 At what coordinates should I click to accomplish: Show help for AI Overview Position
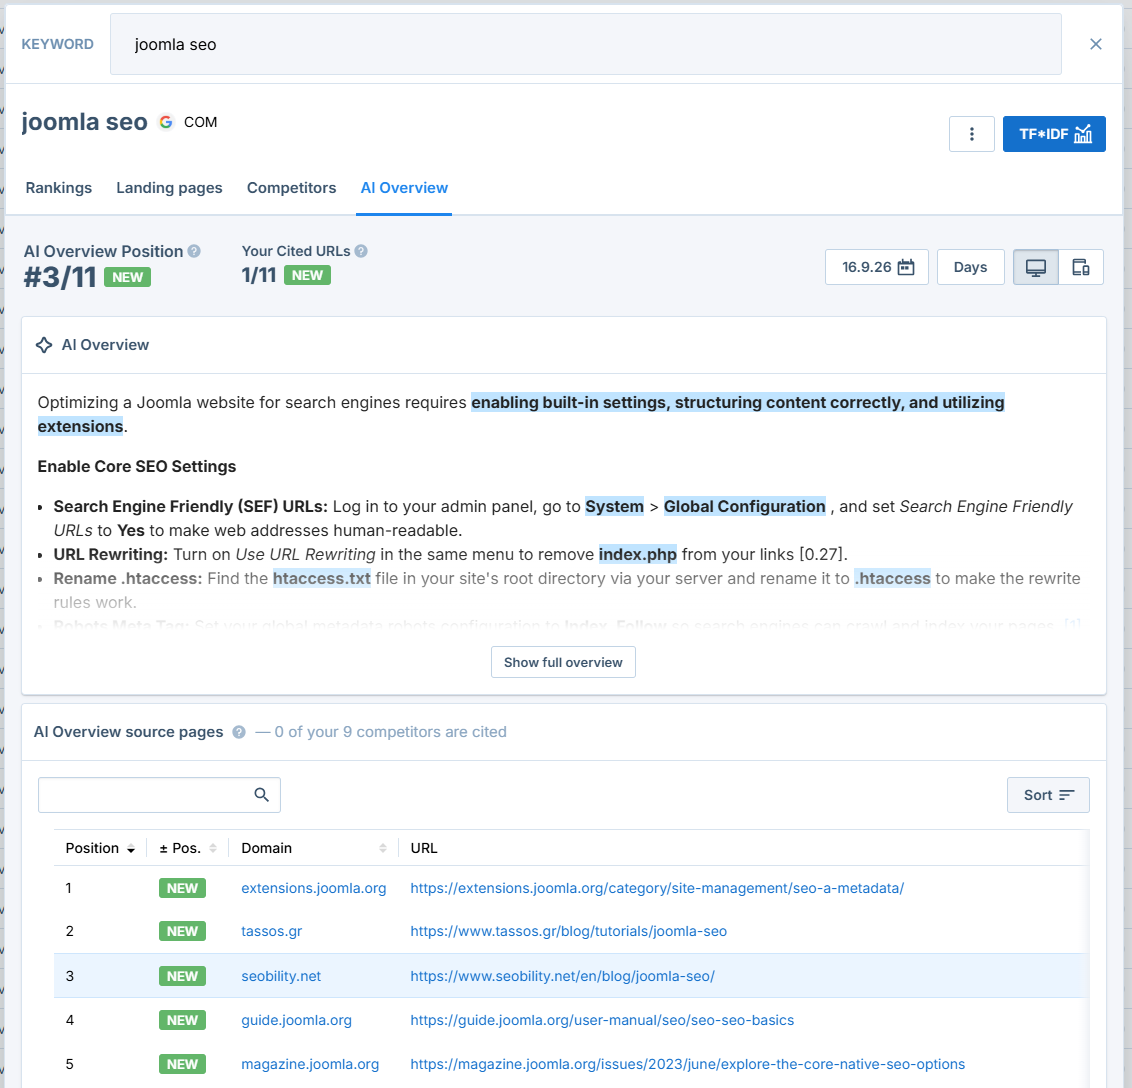194,251
